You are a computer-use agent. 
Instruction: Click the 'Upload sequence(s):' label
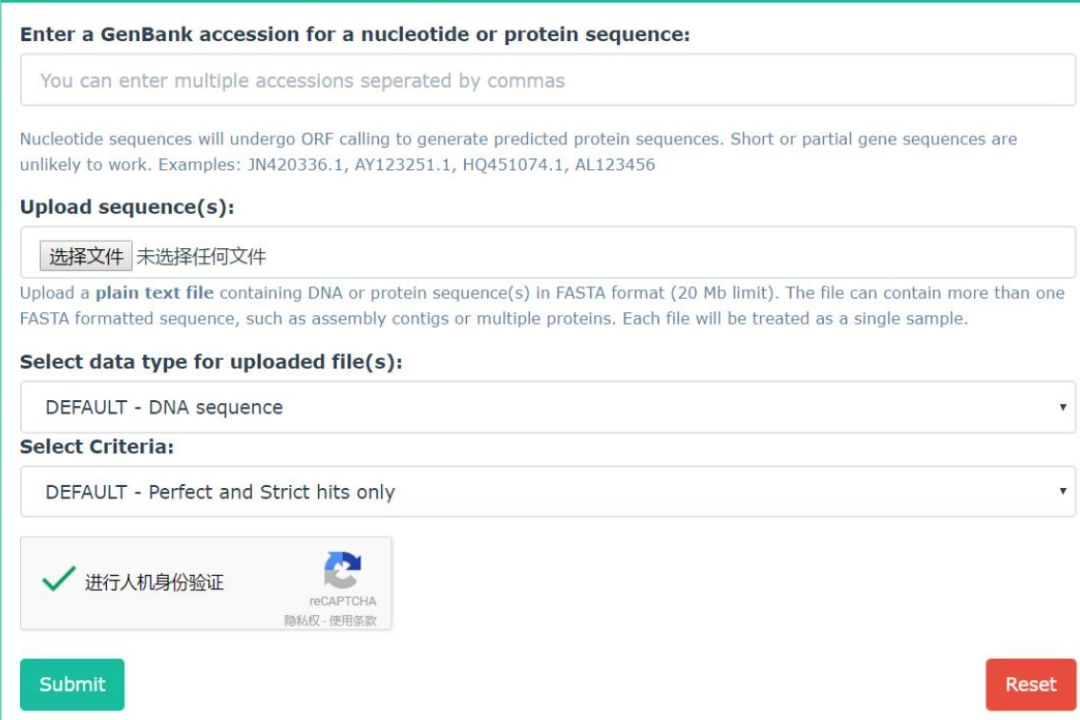coord(127,208)
